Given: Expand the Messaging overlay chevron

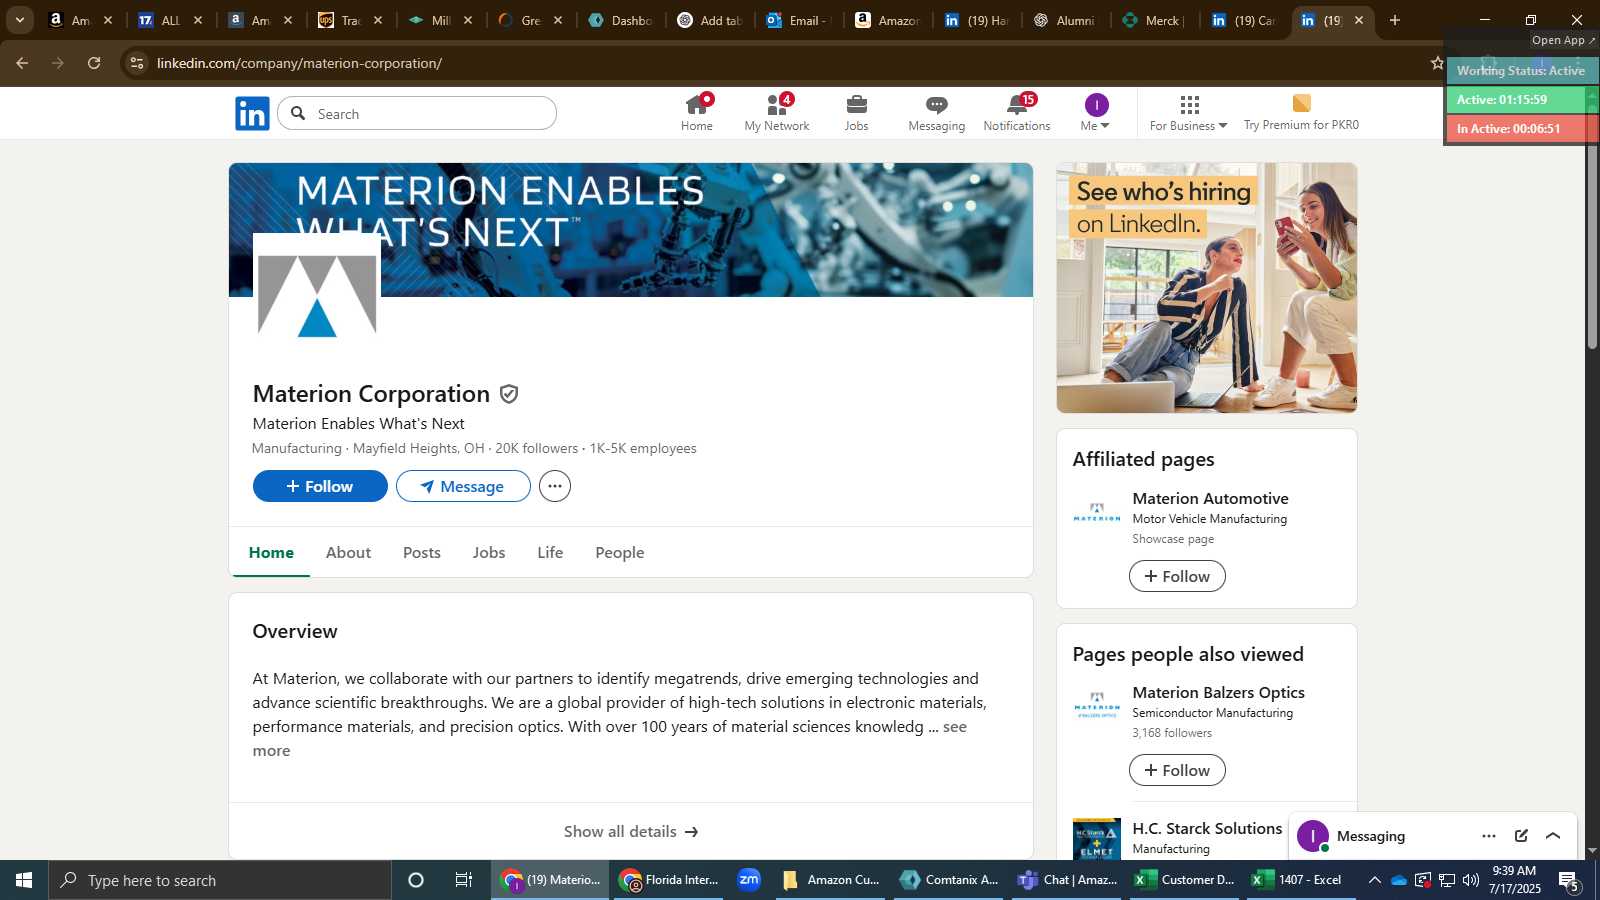Looking at the screenshot, I should point(1553,836).
